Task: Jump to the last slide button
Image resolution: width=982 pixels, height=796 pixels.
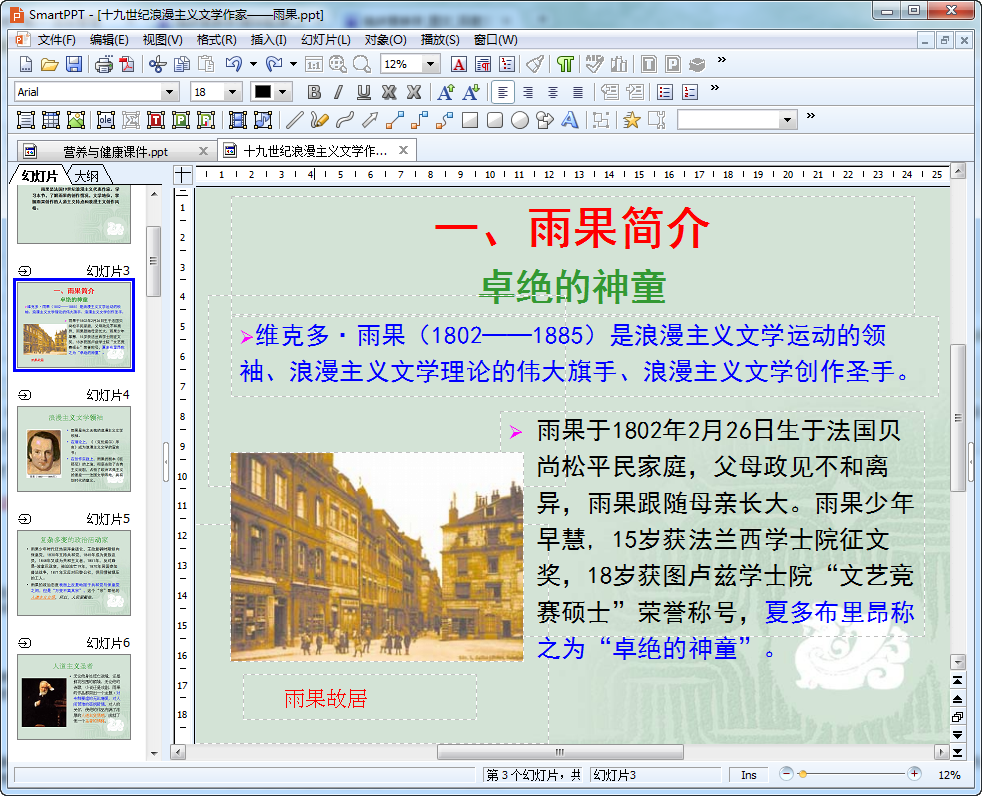Action: (x=958, y=752)
